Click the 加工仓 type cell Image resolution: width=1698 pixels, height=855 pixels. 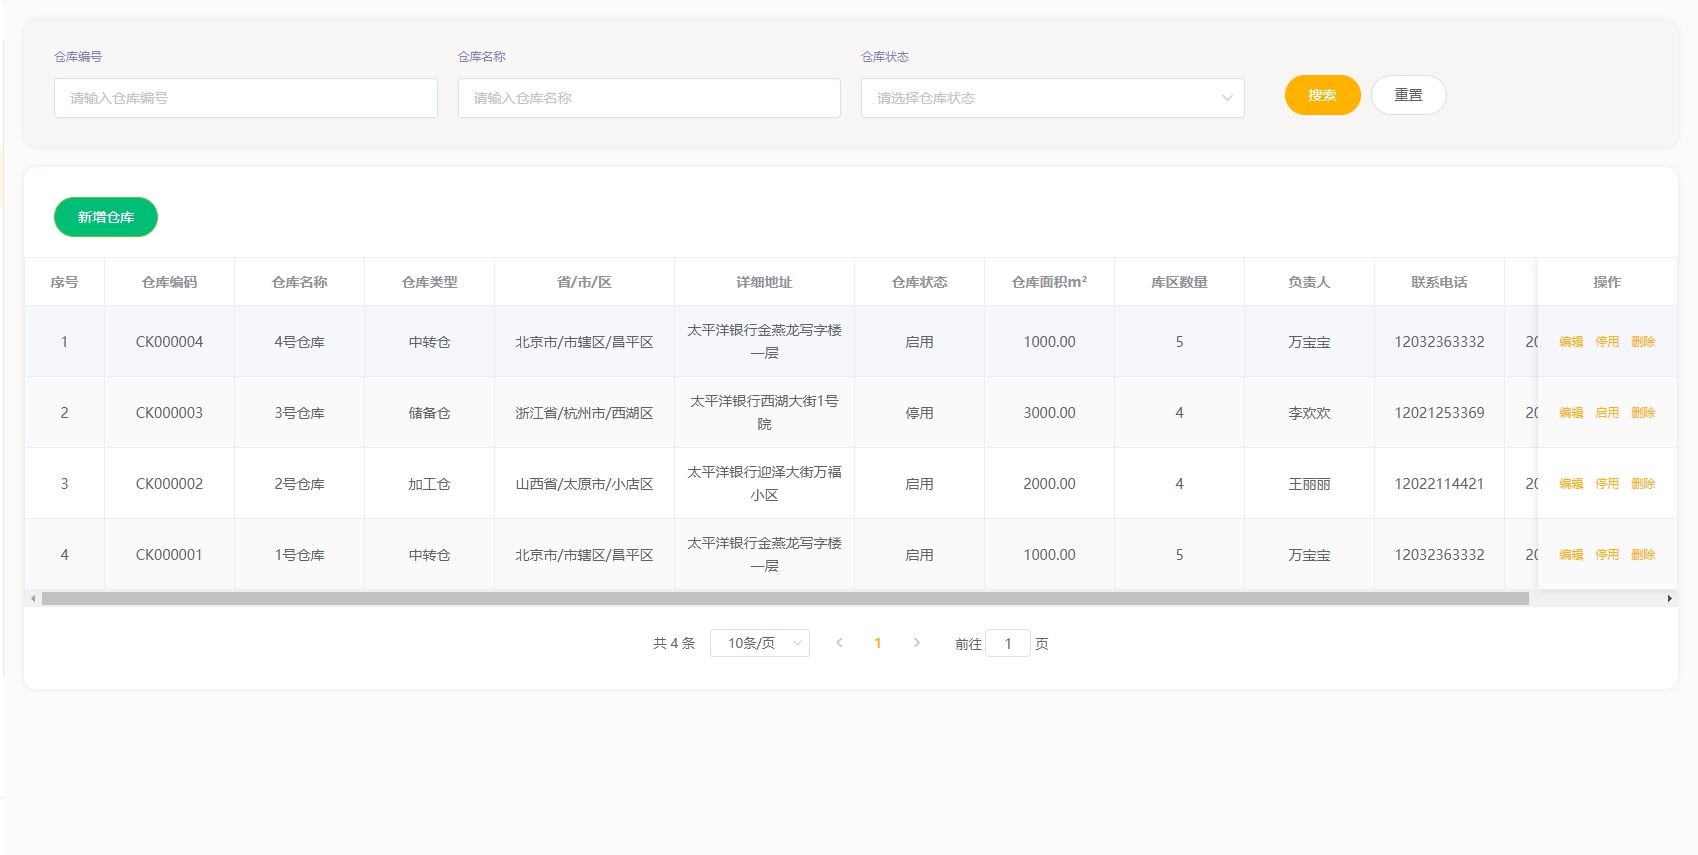429,484
